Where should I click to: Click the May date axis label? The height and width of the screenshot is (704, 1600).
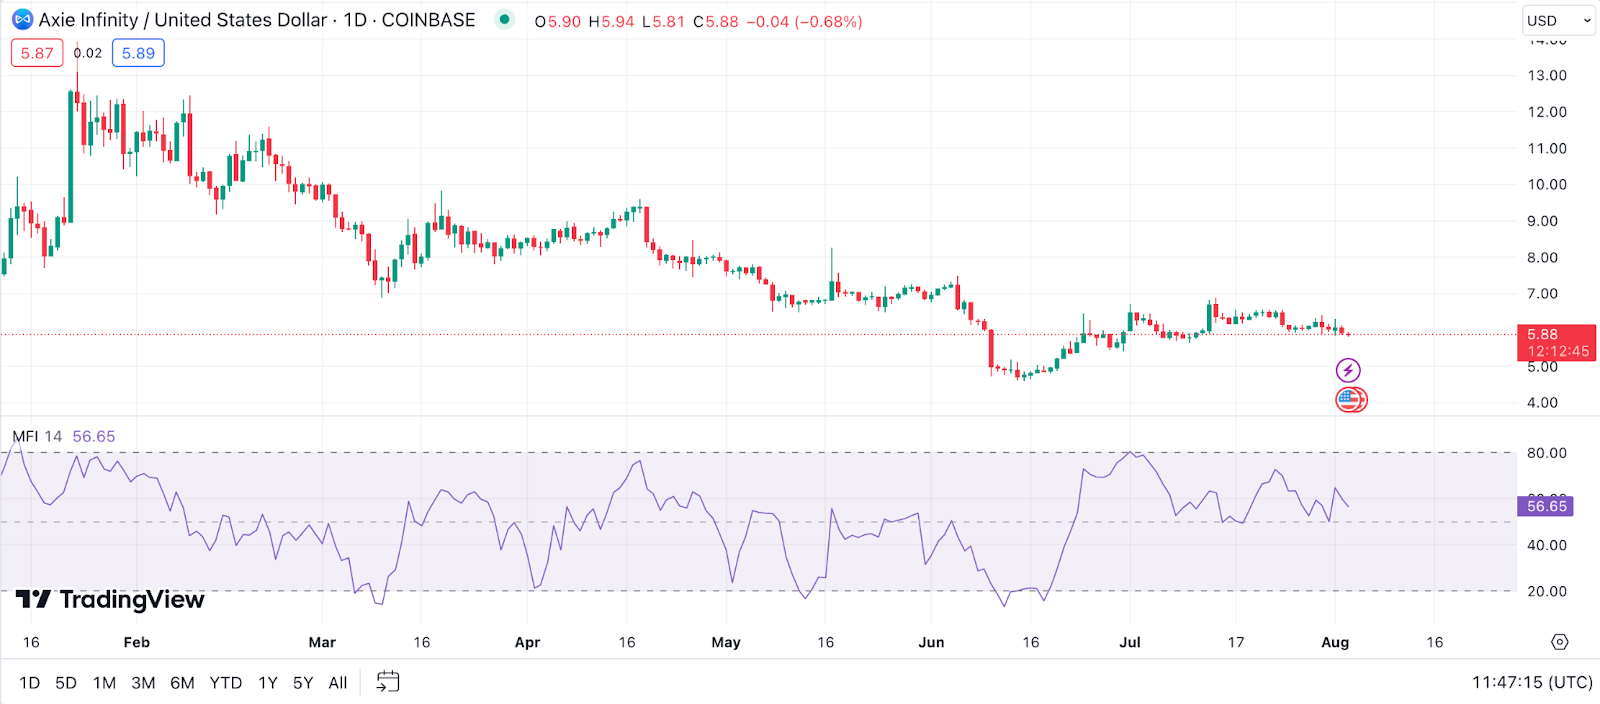tap(726, 642)
